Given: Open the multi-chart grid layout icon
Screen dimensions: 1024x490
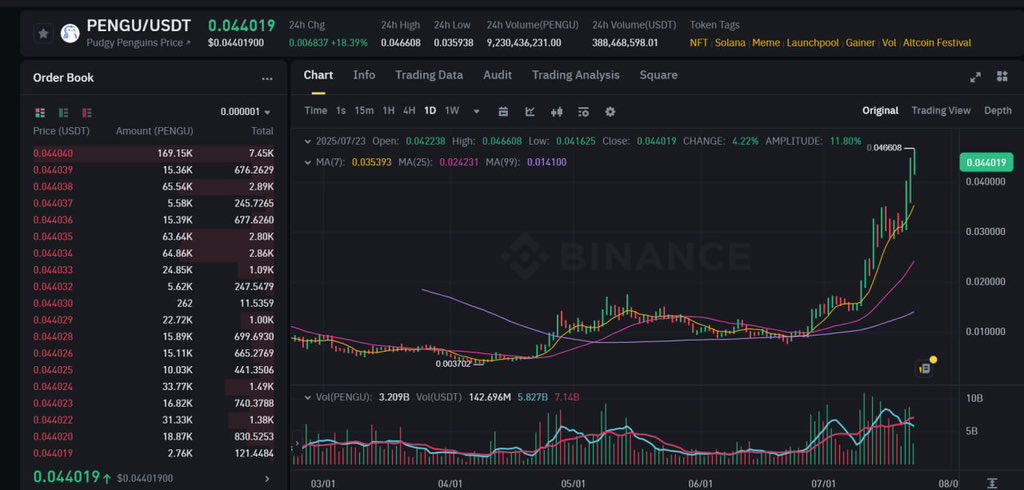Looking at the screenshot, I should point(1002,76).
